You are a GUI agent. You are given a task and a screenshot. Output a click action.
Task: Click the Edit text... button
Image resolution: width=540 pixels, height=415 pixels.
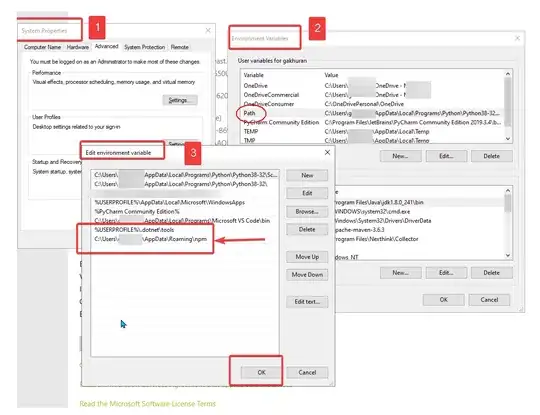307,302
